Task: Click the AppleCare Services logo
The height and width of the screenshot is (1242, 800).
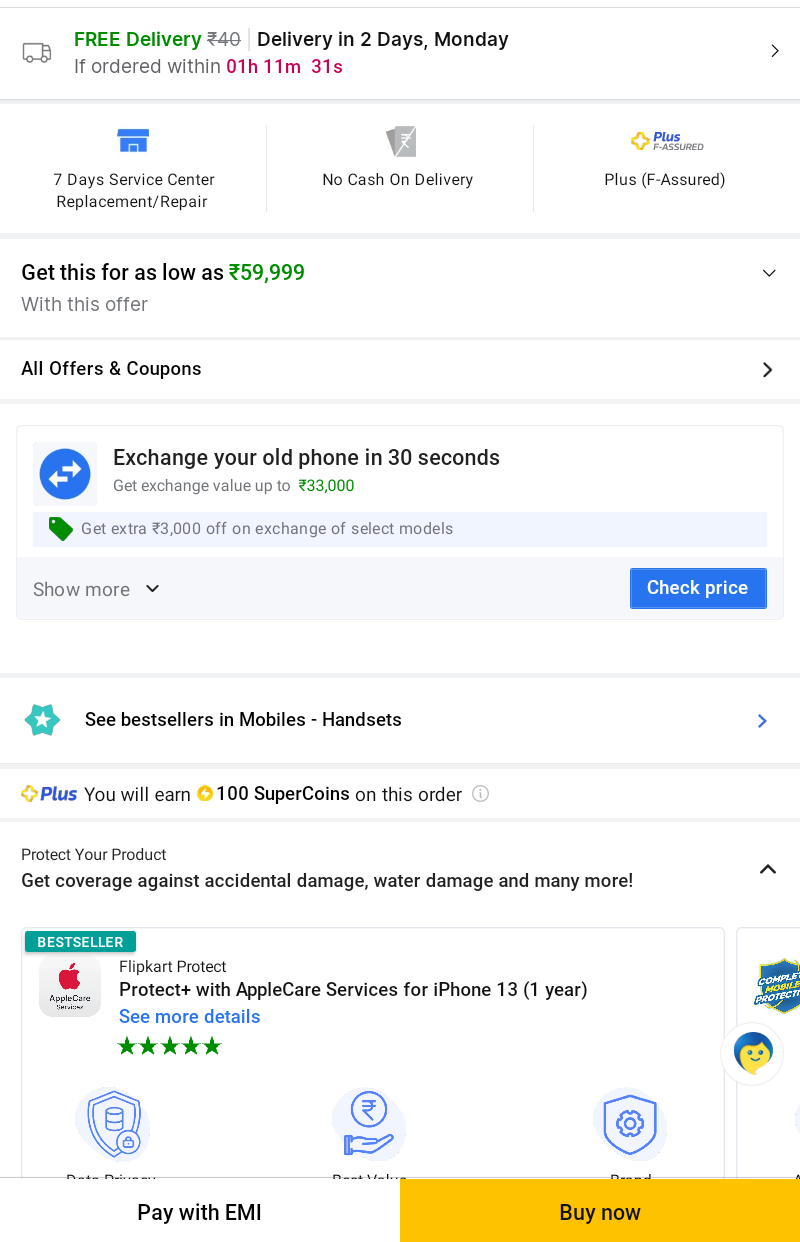Action: tap(70, 986)
